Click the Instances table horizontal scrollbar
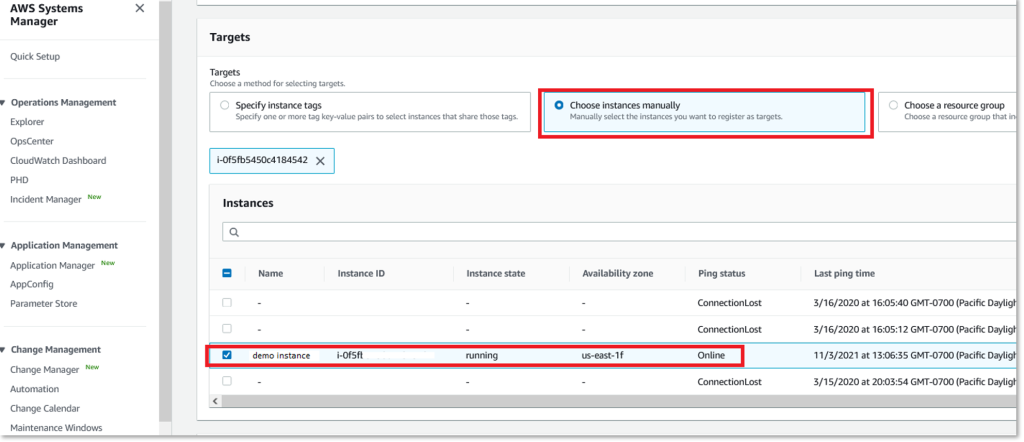Screen dimensions: 1024x442 pos(620,400)
